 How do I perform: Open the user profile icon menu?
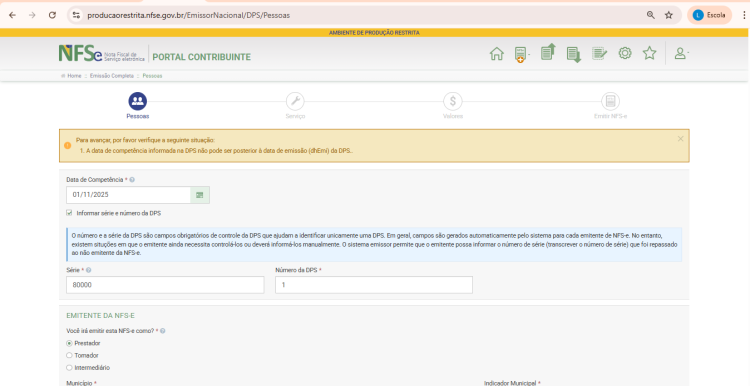pos(681,53)
